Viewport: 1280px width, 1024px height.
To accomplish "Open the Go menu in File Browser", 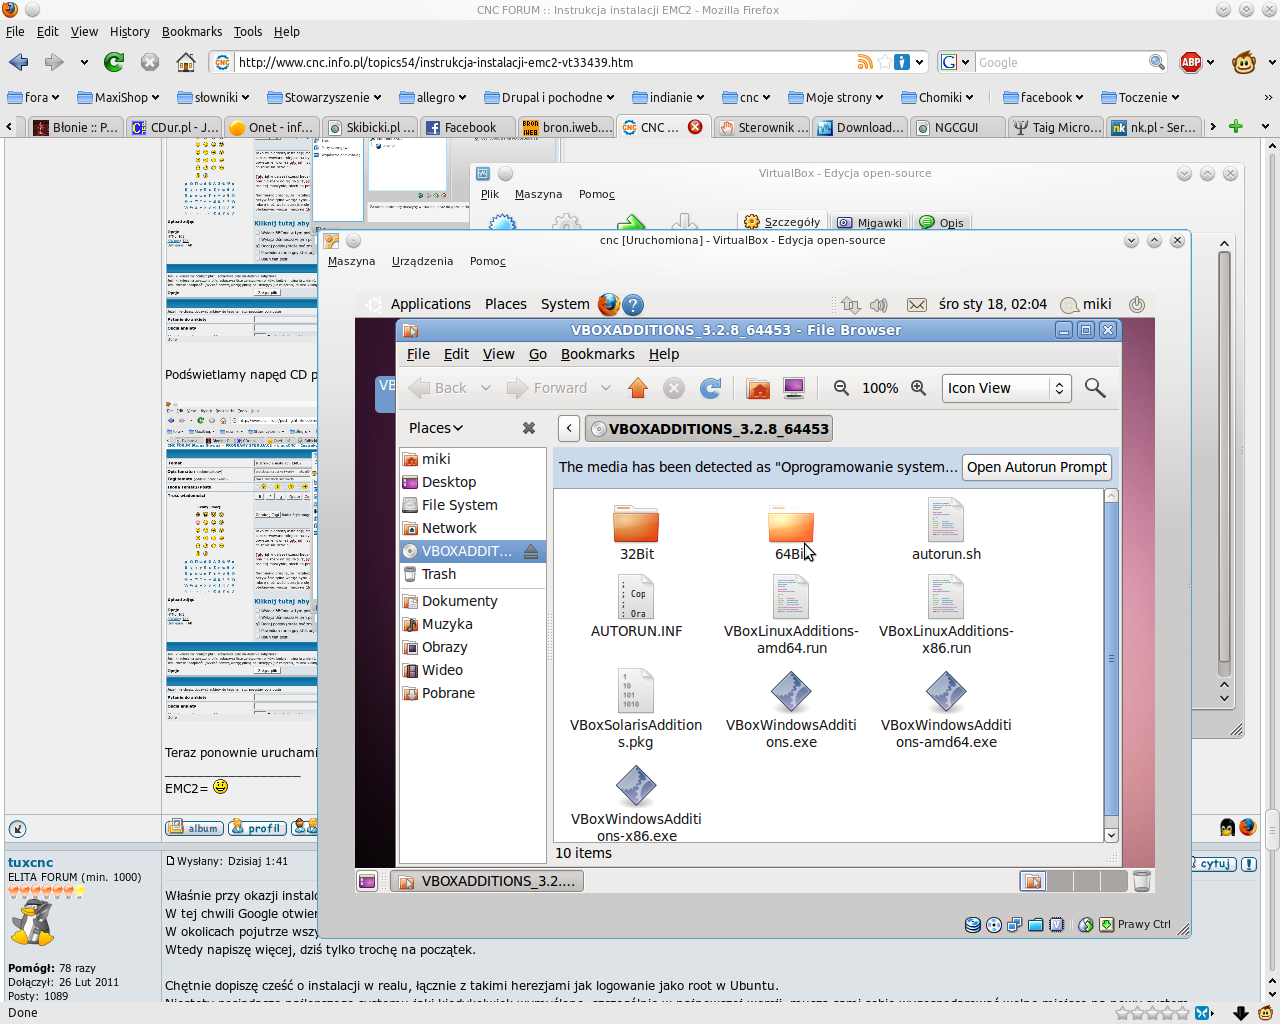I will tap(538, 354).
